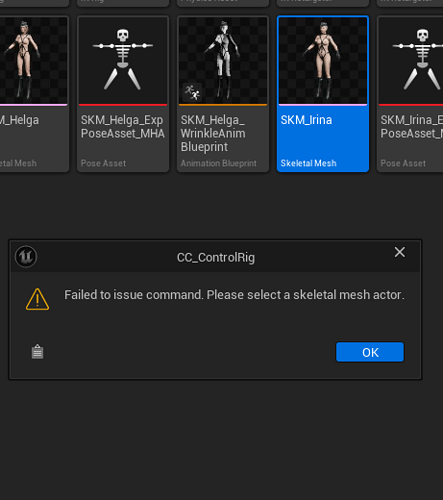Click the 'Animation Blueprint' type label
Image resolution: width=443 pixels, height=500 pixels.
pos(219,163)
